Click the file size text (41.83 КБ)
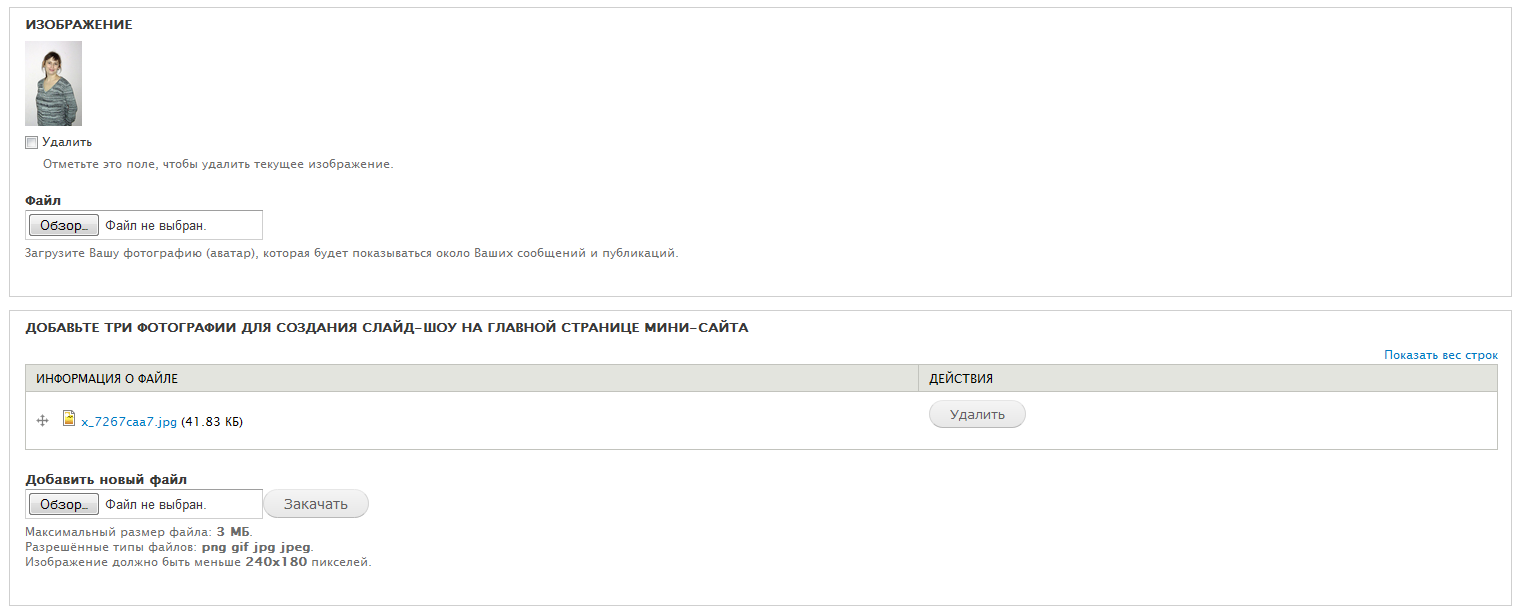 click(212, 422)
